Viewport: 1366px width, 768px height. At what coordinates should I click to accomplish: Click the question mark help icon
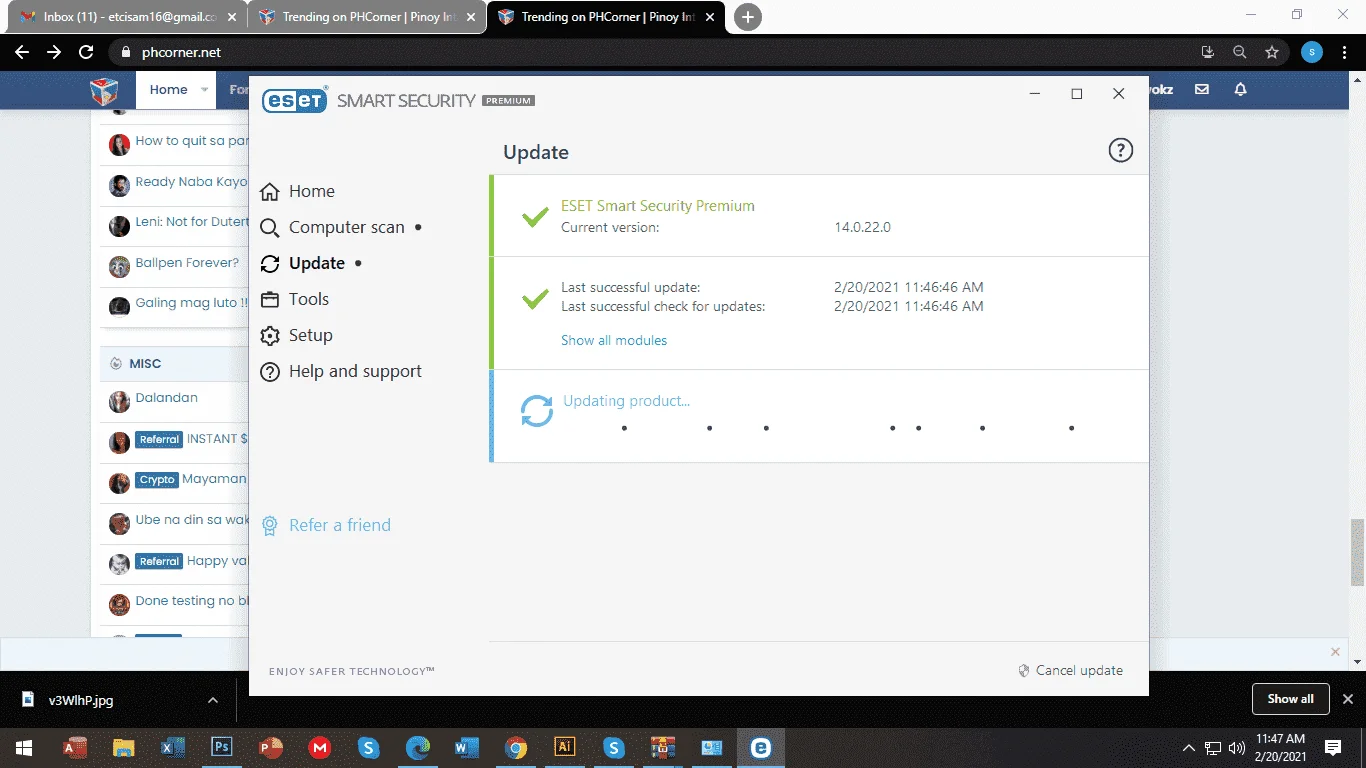pyautogui.click(x=1121, y=151)
